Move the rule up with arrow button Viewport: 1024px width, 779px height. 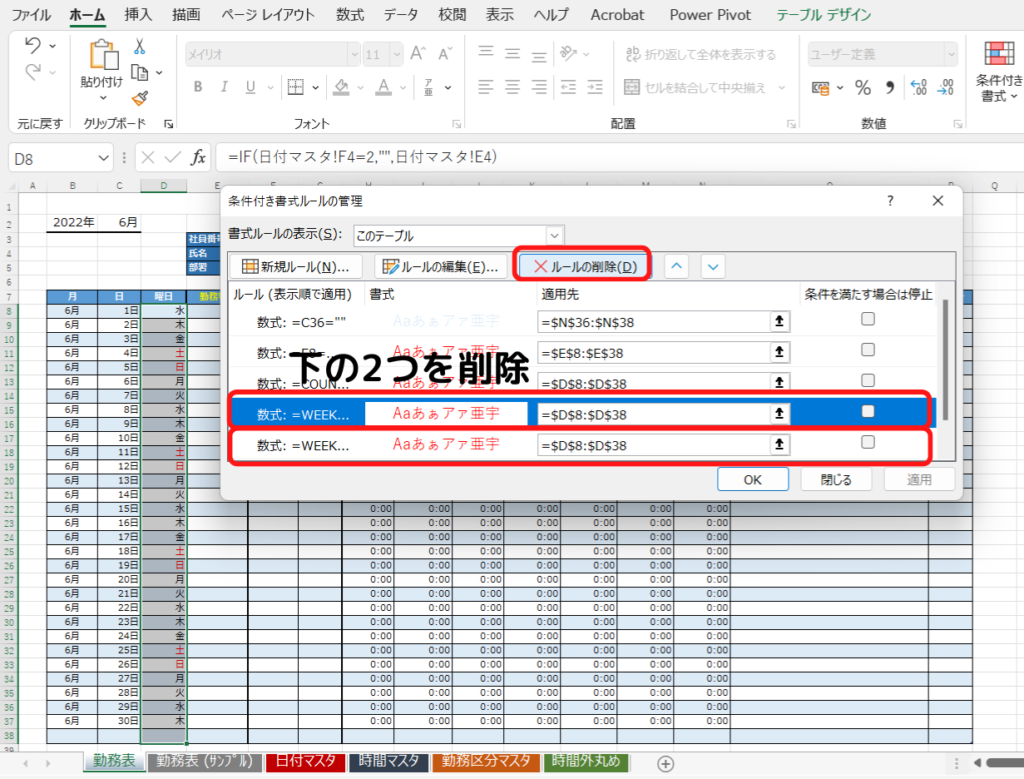(x=677, y=266)
